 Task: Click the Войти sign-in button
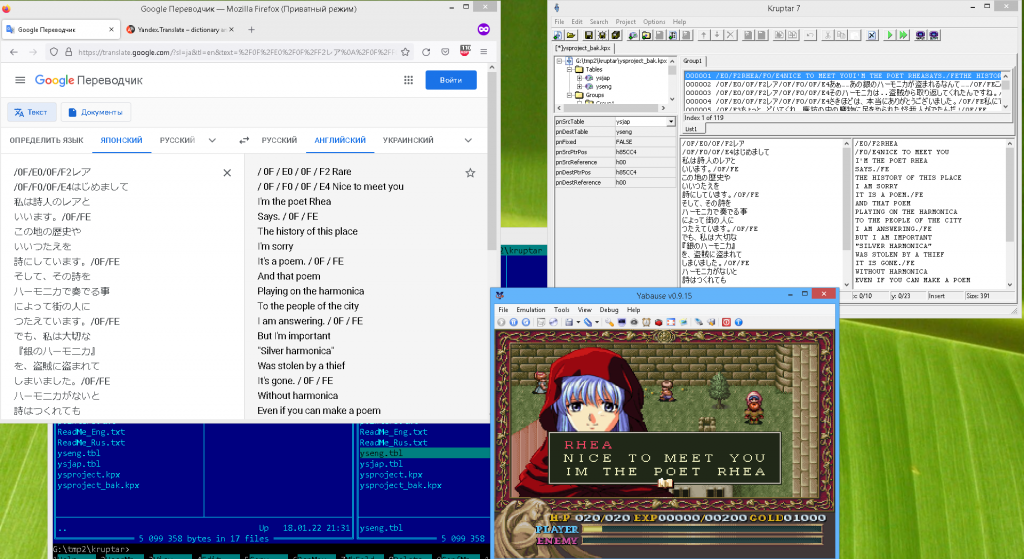451,80
